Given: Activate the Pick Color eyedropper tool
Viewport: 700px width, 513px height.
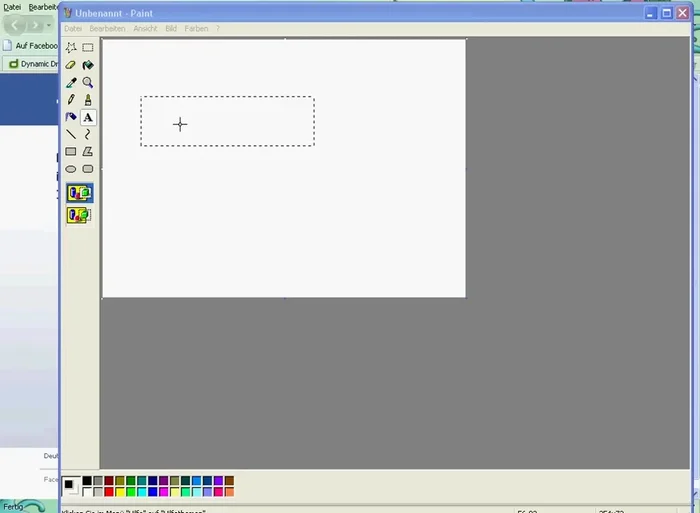Looking at the screenshot, I should click(x=71, y=83).
